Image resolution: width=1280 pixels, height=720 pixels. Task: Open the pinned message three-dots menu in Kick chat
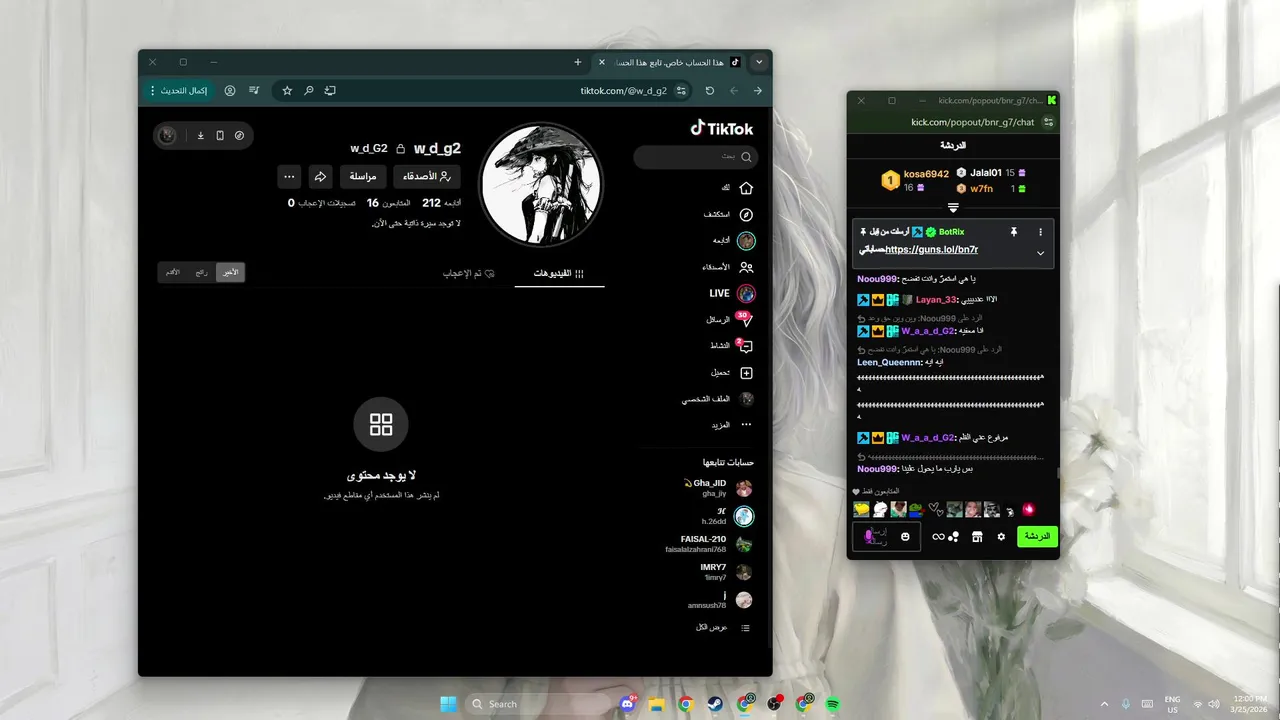tap(1040, 232)
